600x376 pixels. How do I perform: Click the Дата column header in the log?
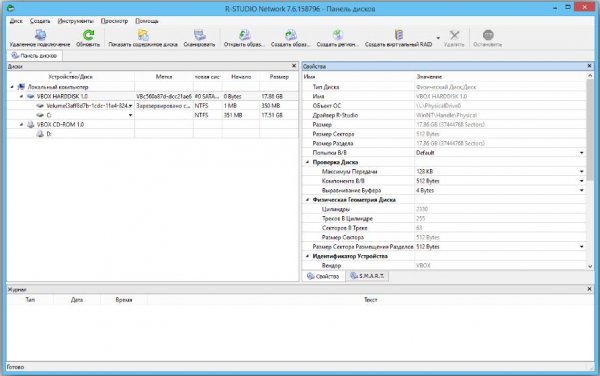(x=77, y=299)
